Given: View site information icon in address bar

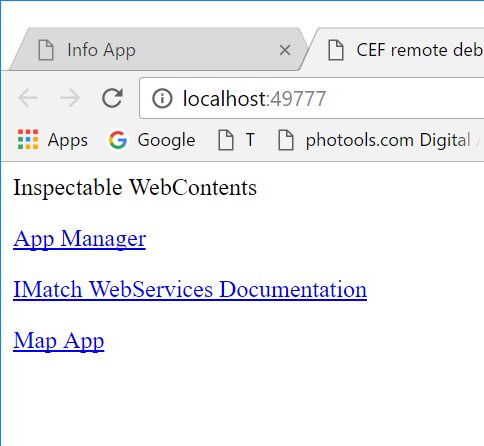Looking at the screenshot, I should point(162,99).
